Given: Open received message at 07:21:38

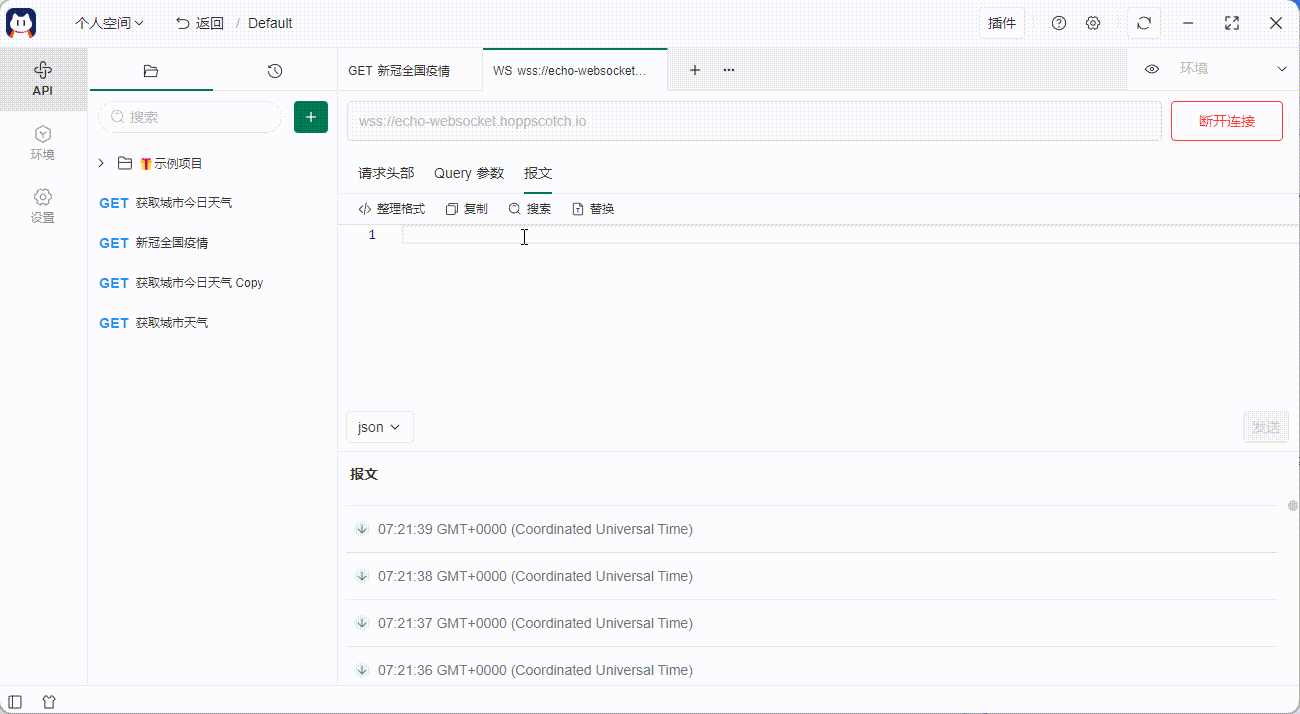Looking at the screenshot, I should 812,576.
